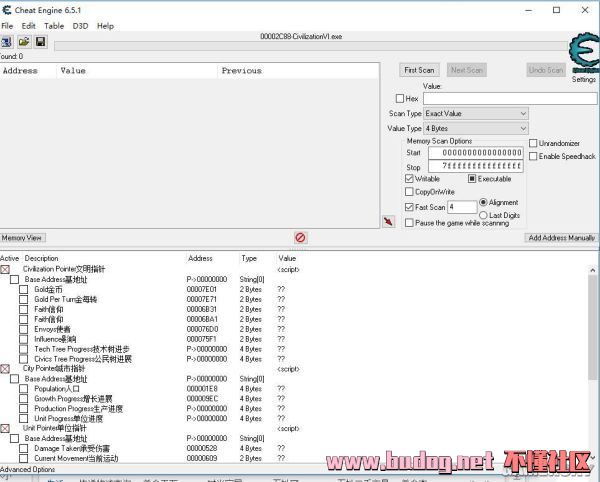Activate the Current Movement checkbox
Viewport: 600px width, 482px height.
23,458
